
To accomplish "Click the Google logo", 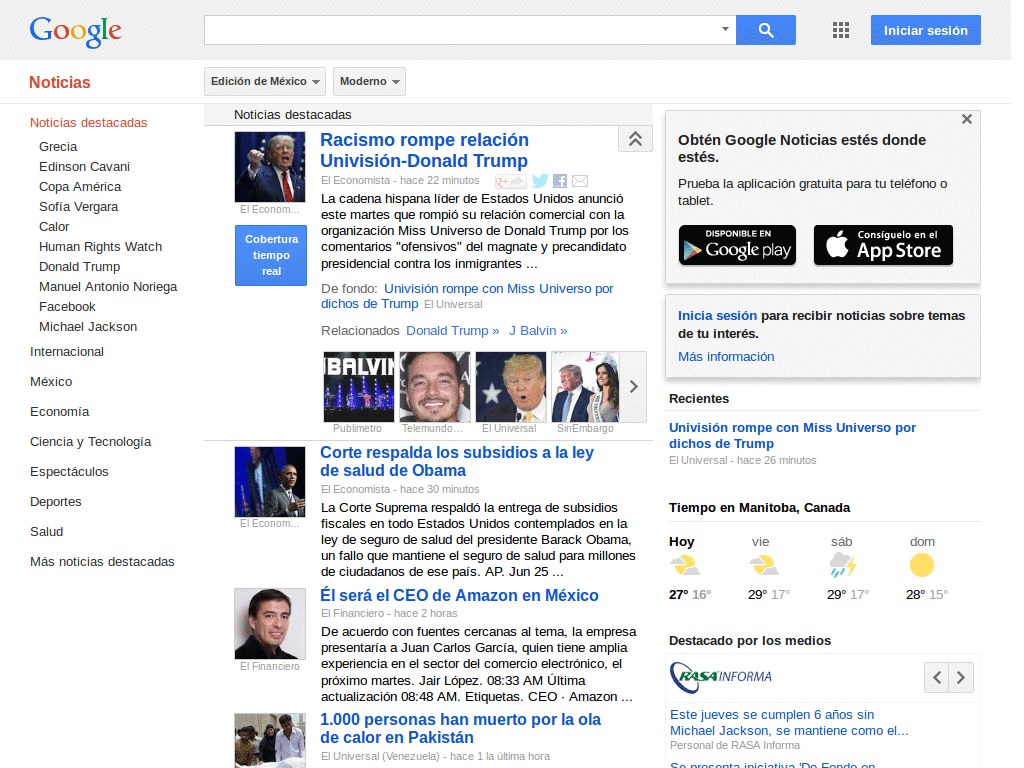I will coord(76,31).
